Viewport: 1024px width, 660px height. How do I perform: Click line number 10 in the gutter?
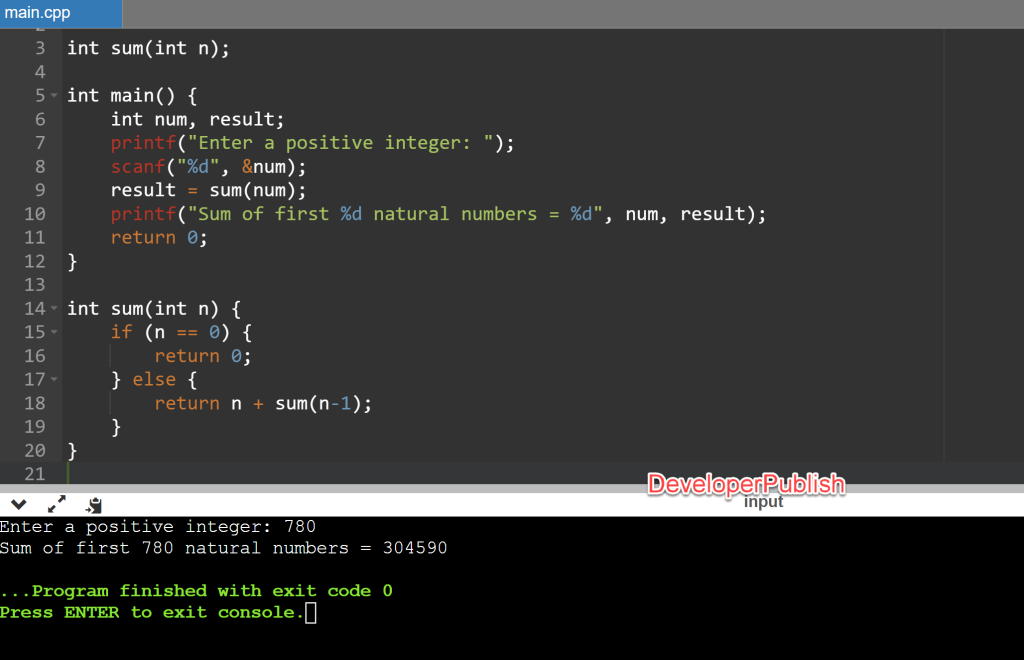click(x=34, y=213)
